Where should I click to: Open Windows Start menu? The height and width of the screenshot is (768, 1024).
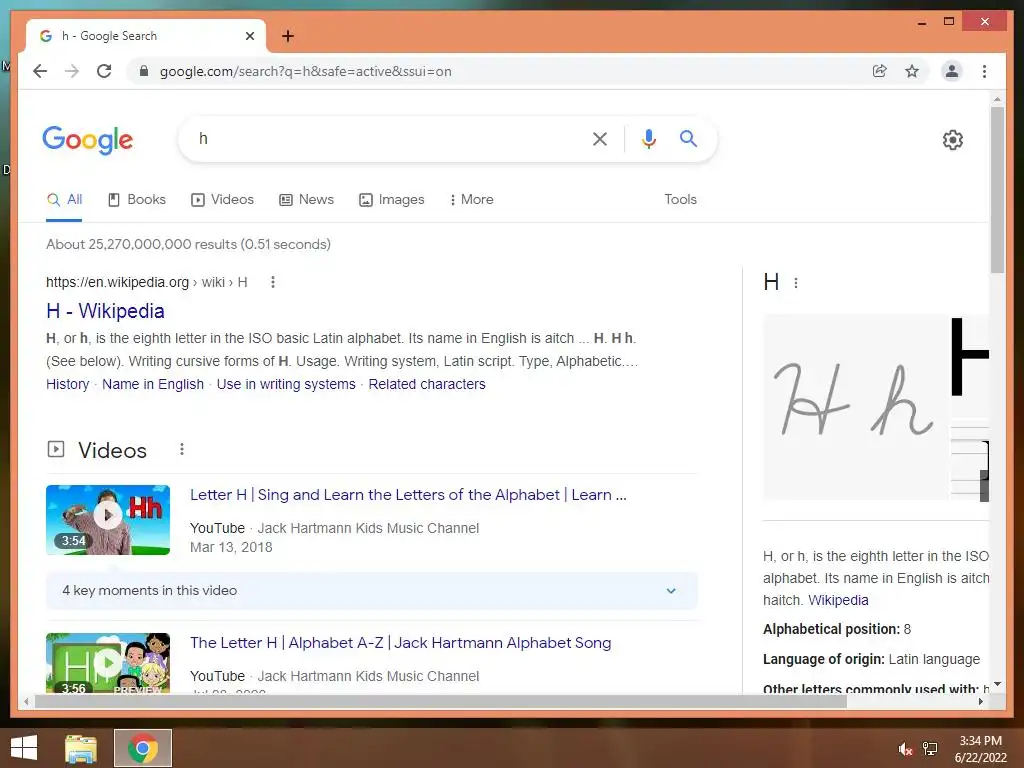pyautogui.click(x=24, y=748)
